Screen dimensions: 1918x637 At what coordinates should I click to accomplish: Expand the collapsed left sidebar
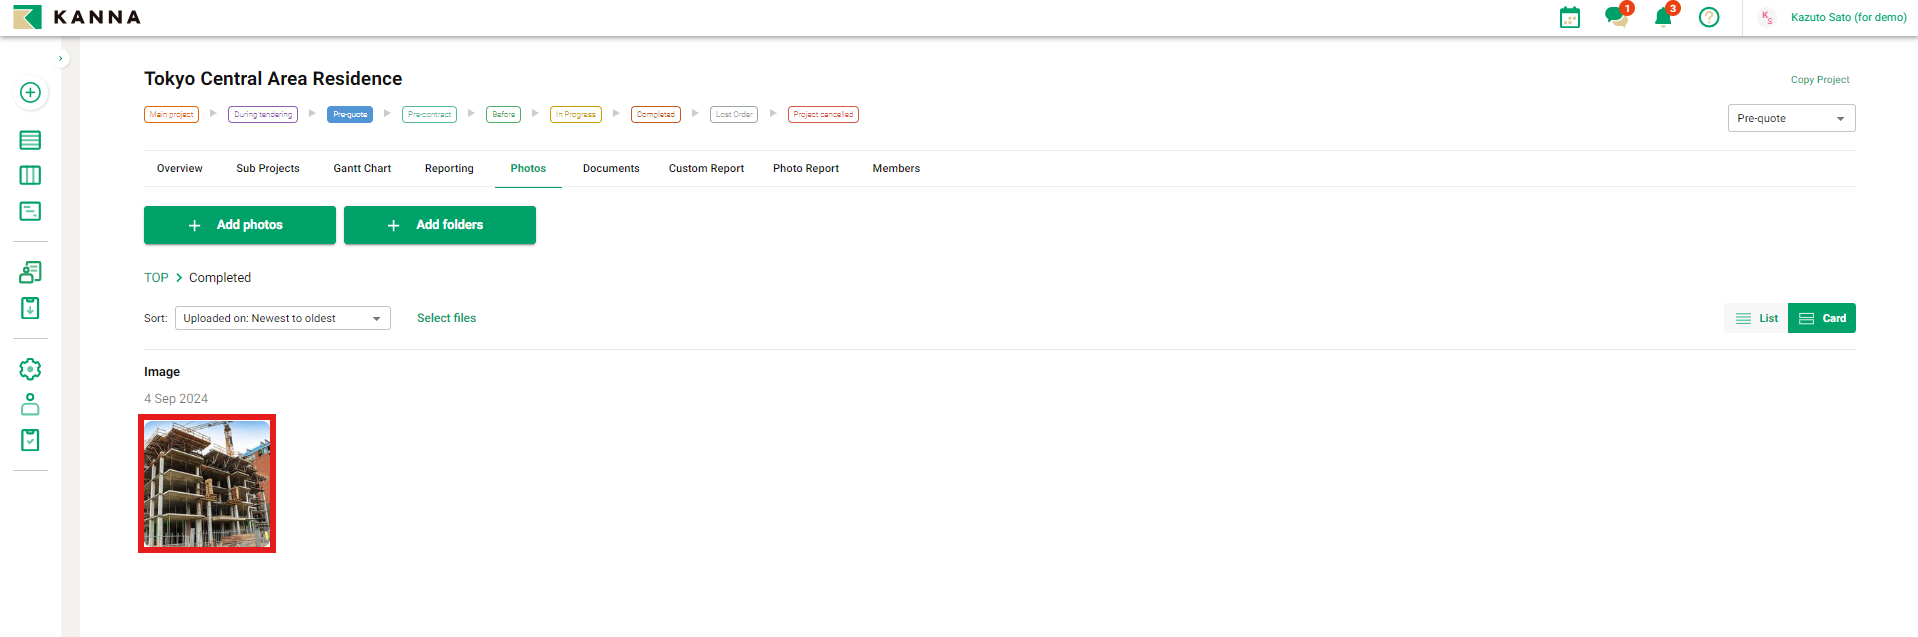click(60, 59)
